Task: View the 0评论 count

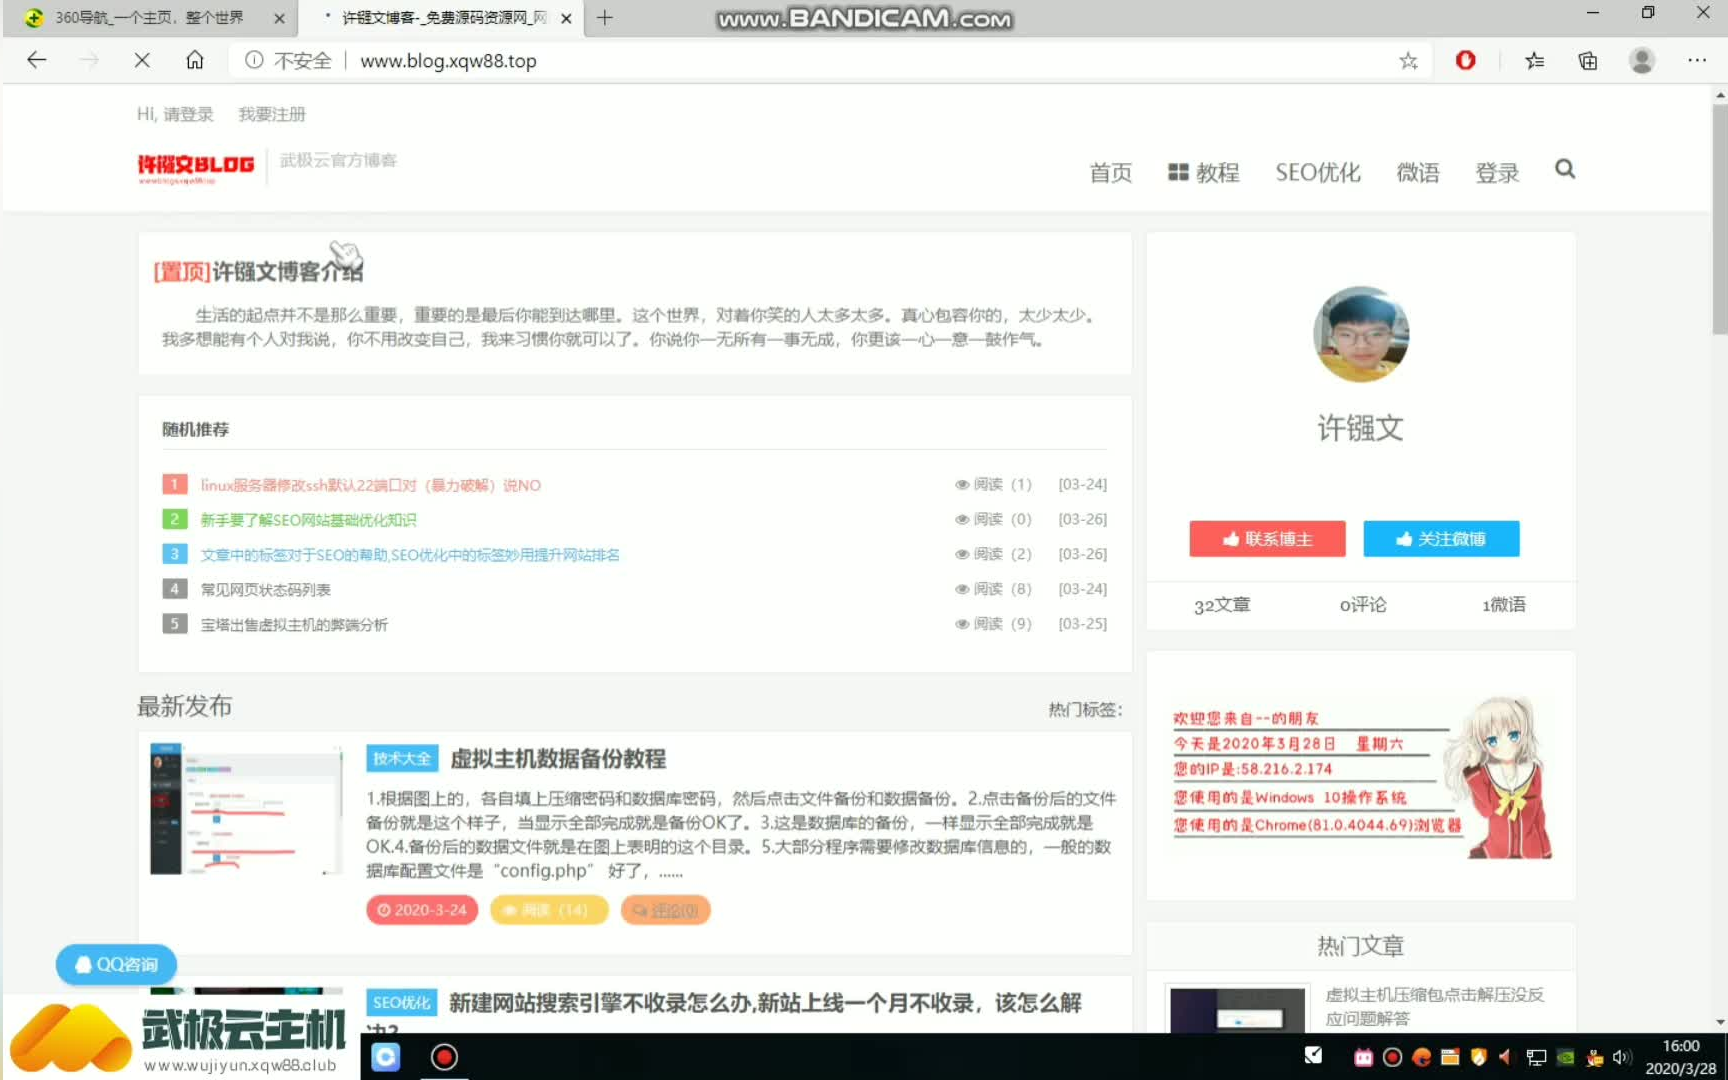Action: (x=1362, y=605)
